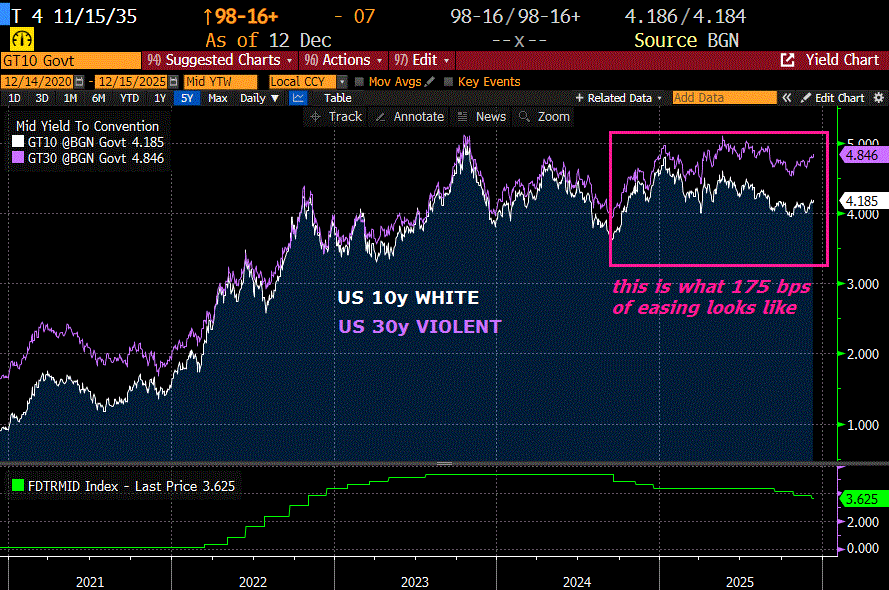The width and height of the screenshot is (889, 590).
Task: Select the 1Y time range tab
Action: pos(160,98)
